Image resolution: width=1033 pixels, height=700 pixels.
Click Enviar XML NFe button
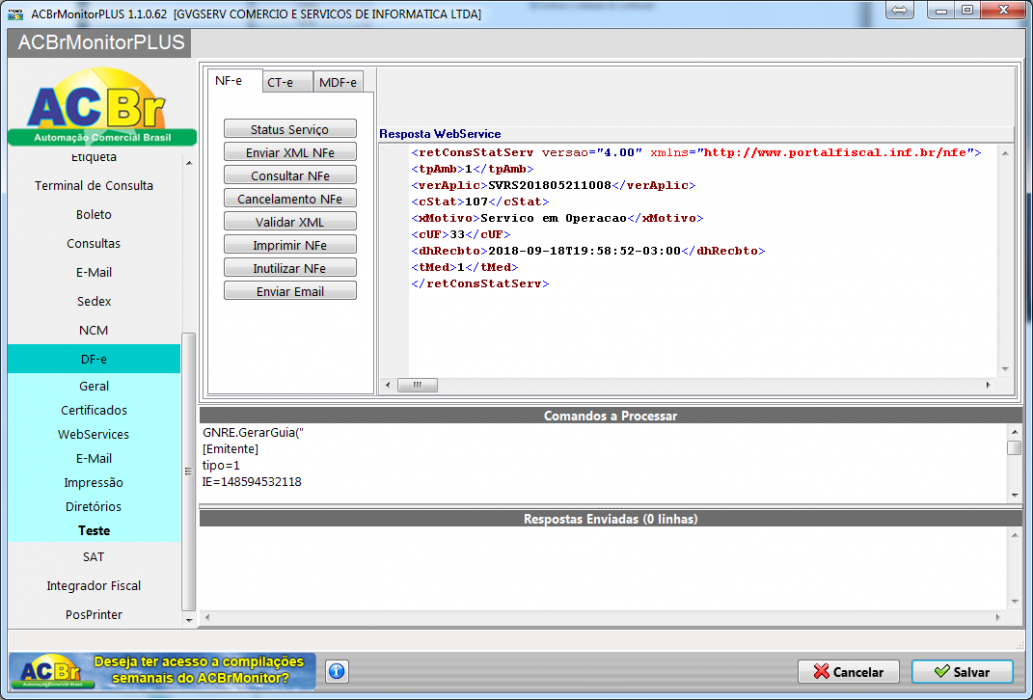tap(290, 152)
